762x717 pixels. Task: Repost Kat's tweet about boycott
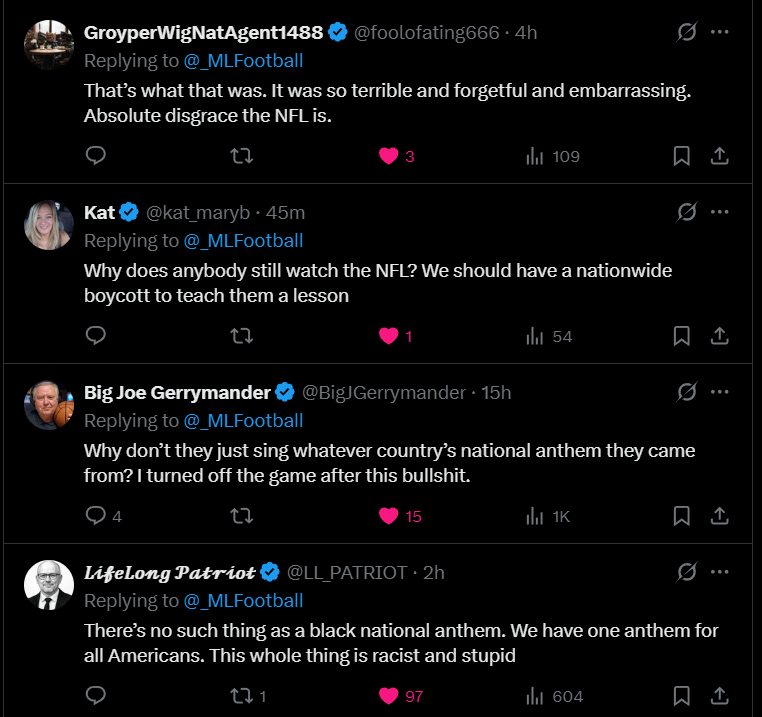241,336
